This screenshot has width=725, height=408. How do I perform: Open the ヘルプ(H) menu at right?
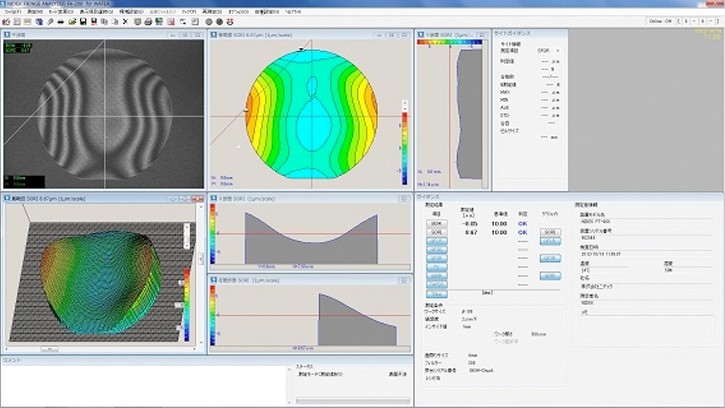pos(293,12)
